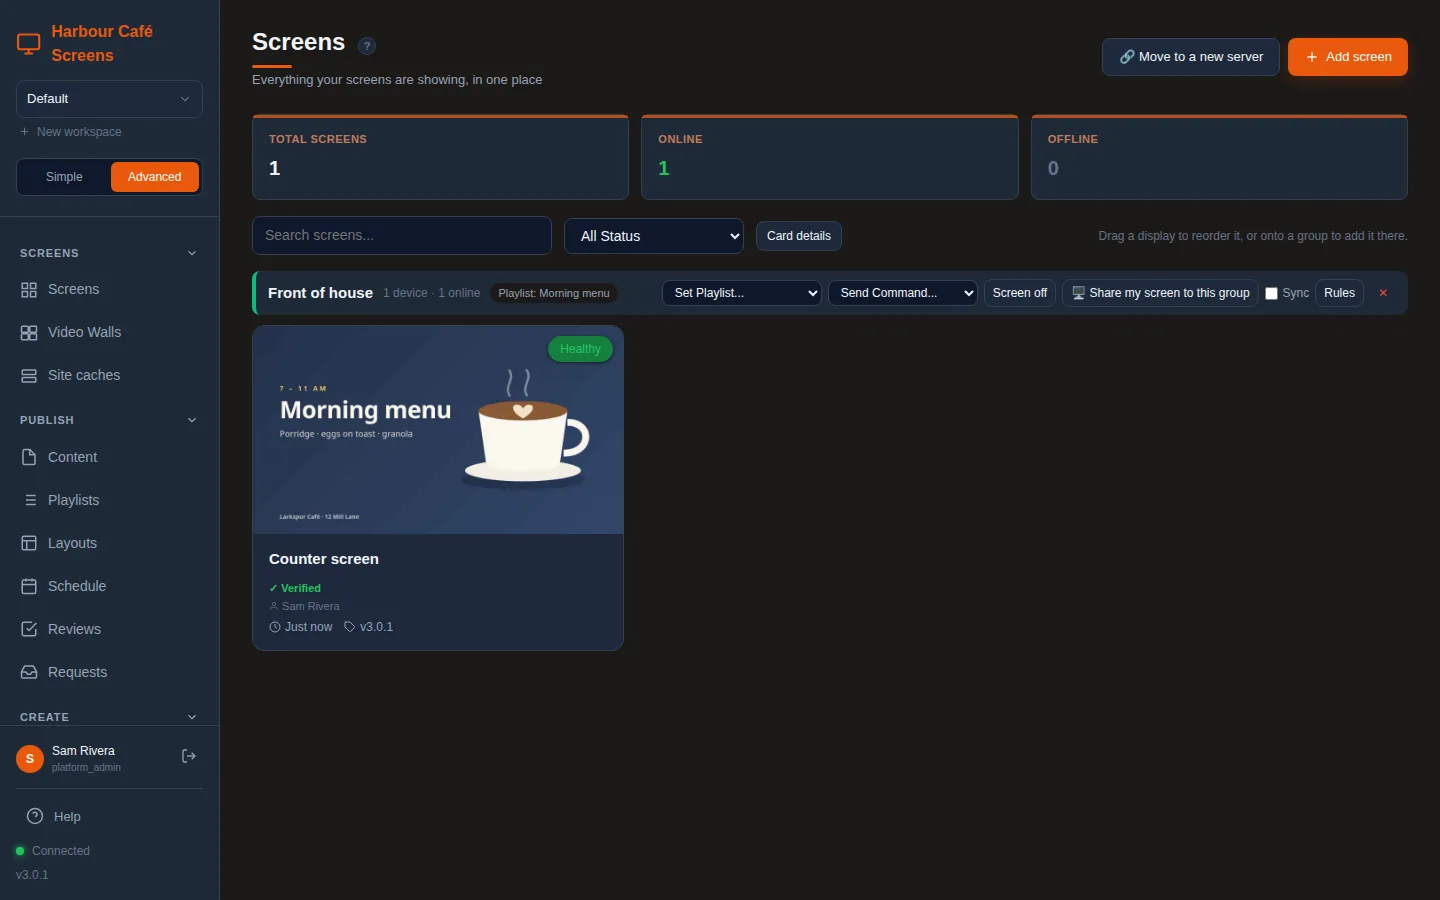Viewport: 1440px width, 900px height.
Task: Switch to Advanced mode
Action: point(155,177)
